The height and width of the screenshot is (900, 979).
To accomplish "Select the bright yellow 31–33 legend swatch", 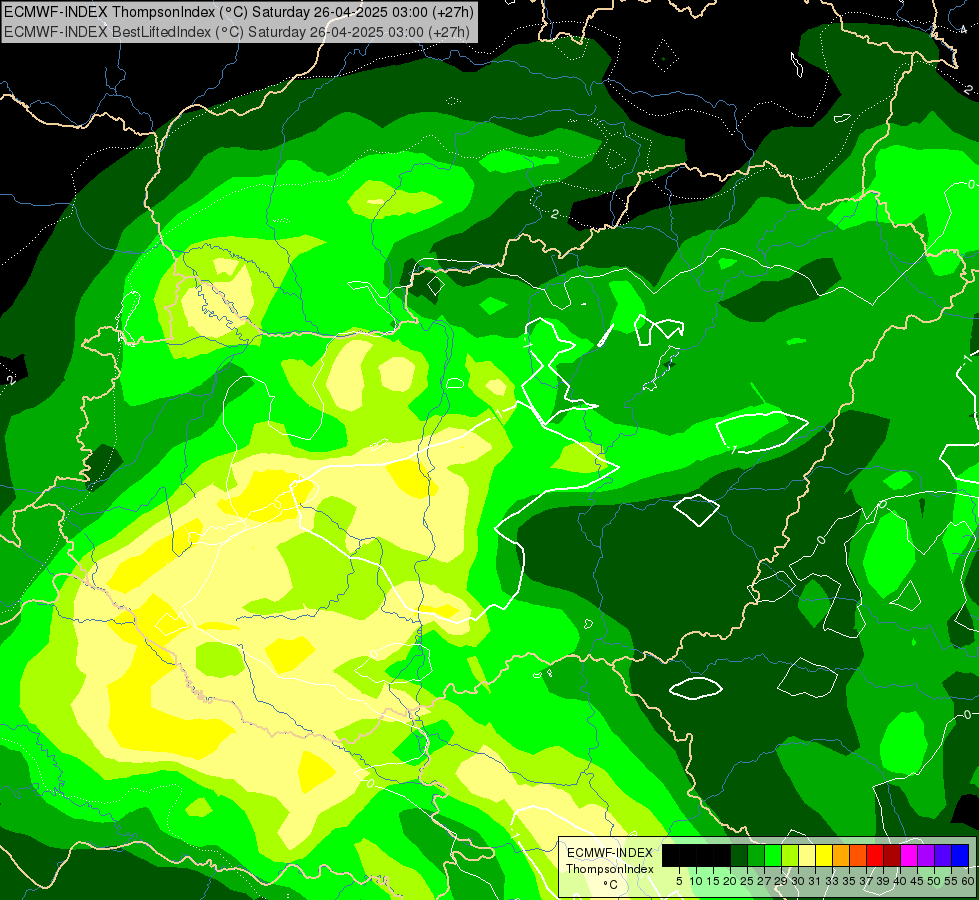I will 824,856.
